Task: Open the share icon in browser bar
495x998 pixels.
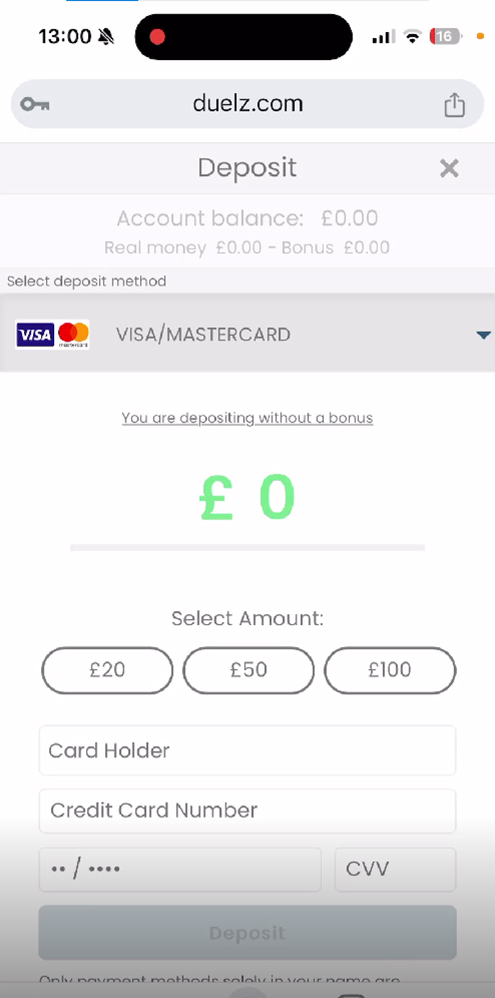Action: [454, 104]
